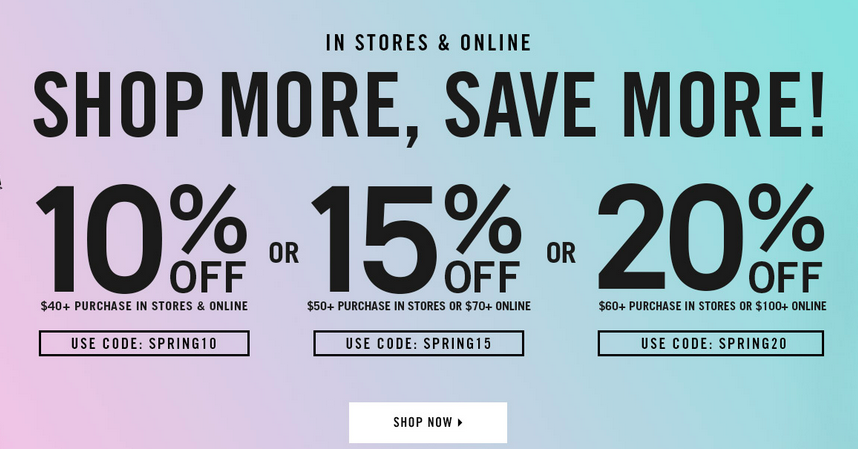Click the Shop Now button
Viewport: 858px width, 449px height.
coord(427,422)
